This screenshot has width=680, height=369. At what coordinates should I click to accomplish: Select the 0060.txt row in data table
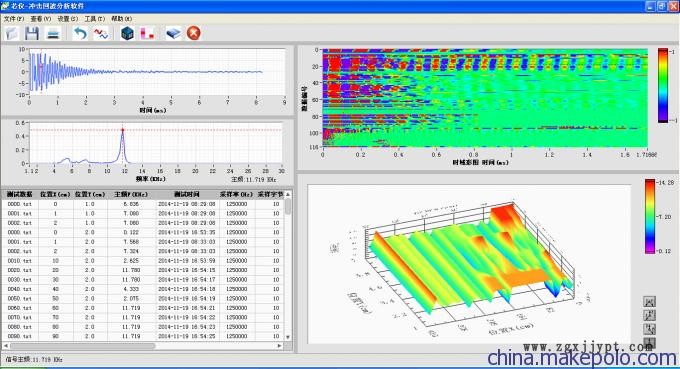pyautogui.click(x=143, y=308)
